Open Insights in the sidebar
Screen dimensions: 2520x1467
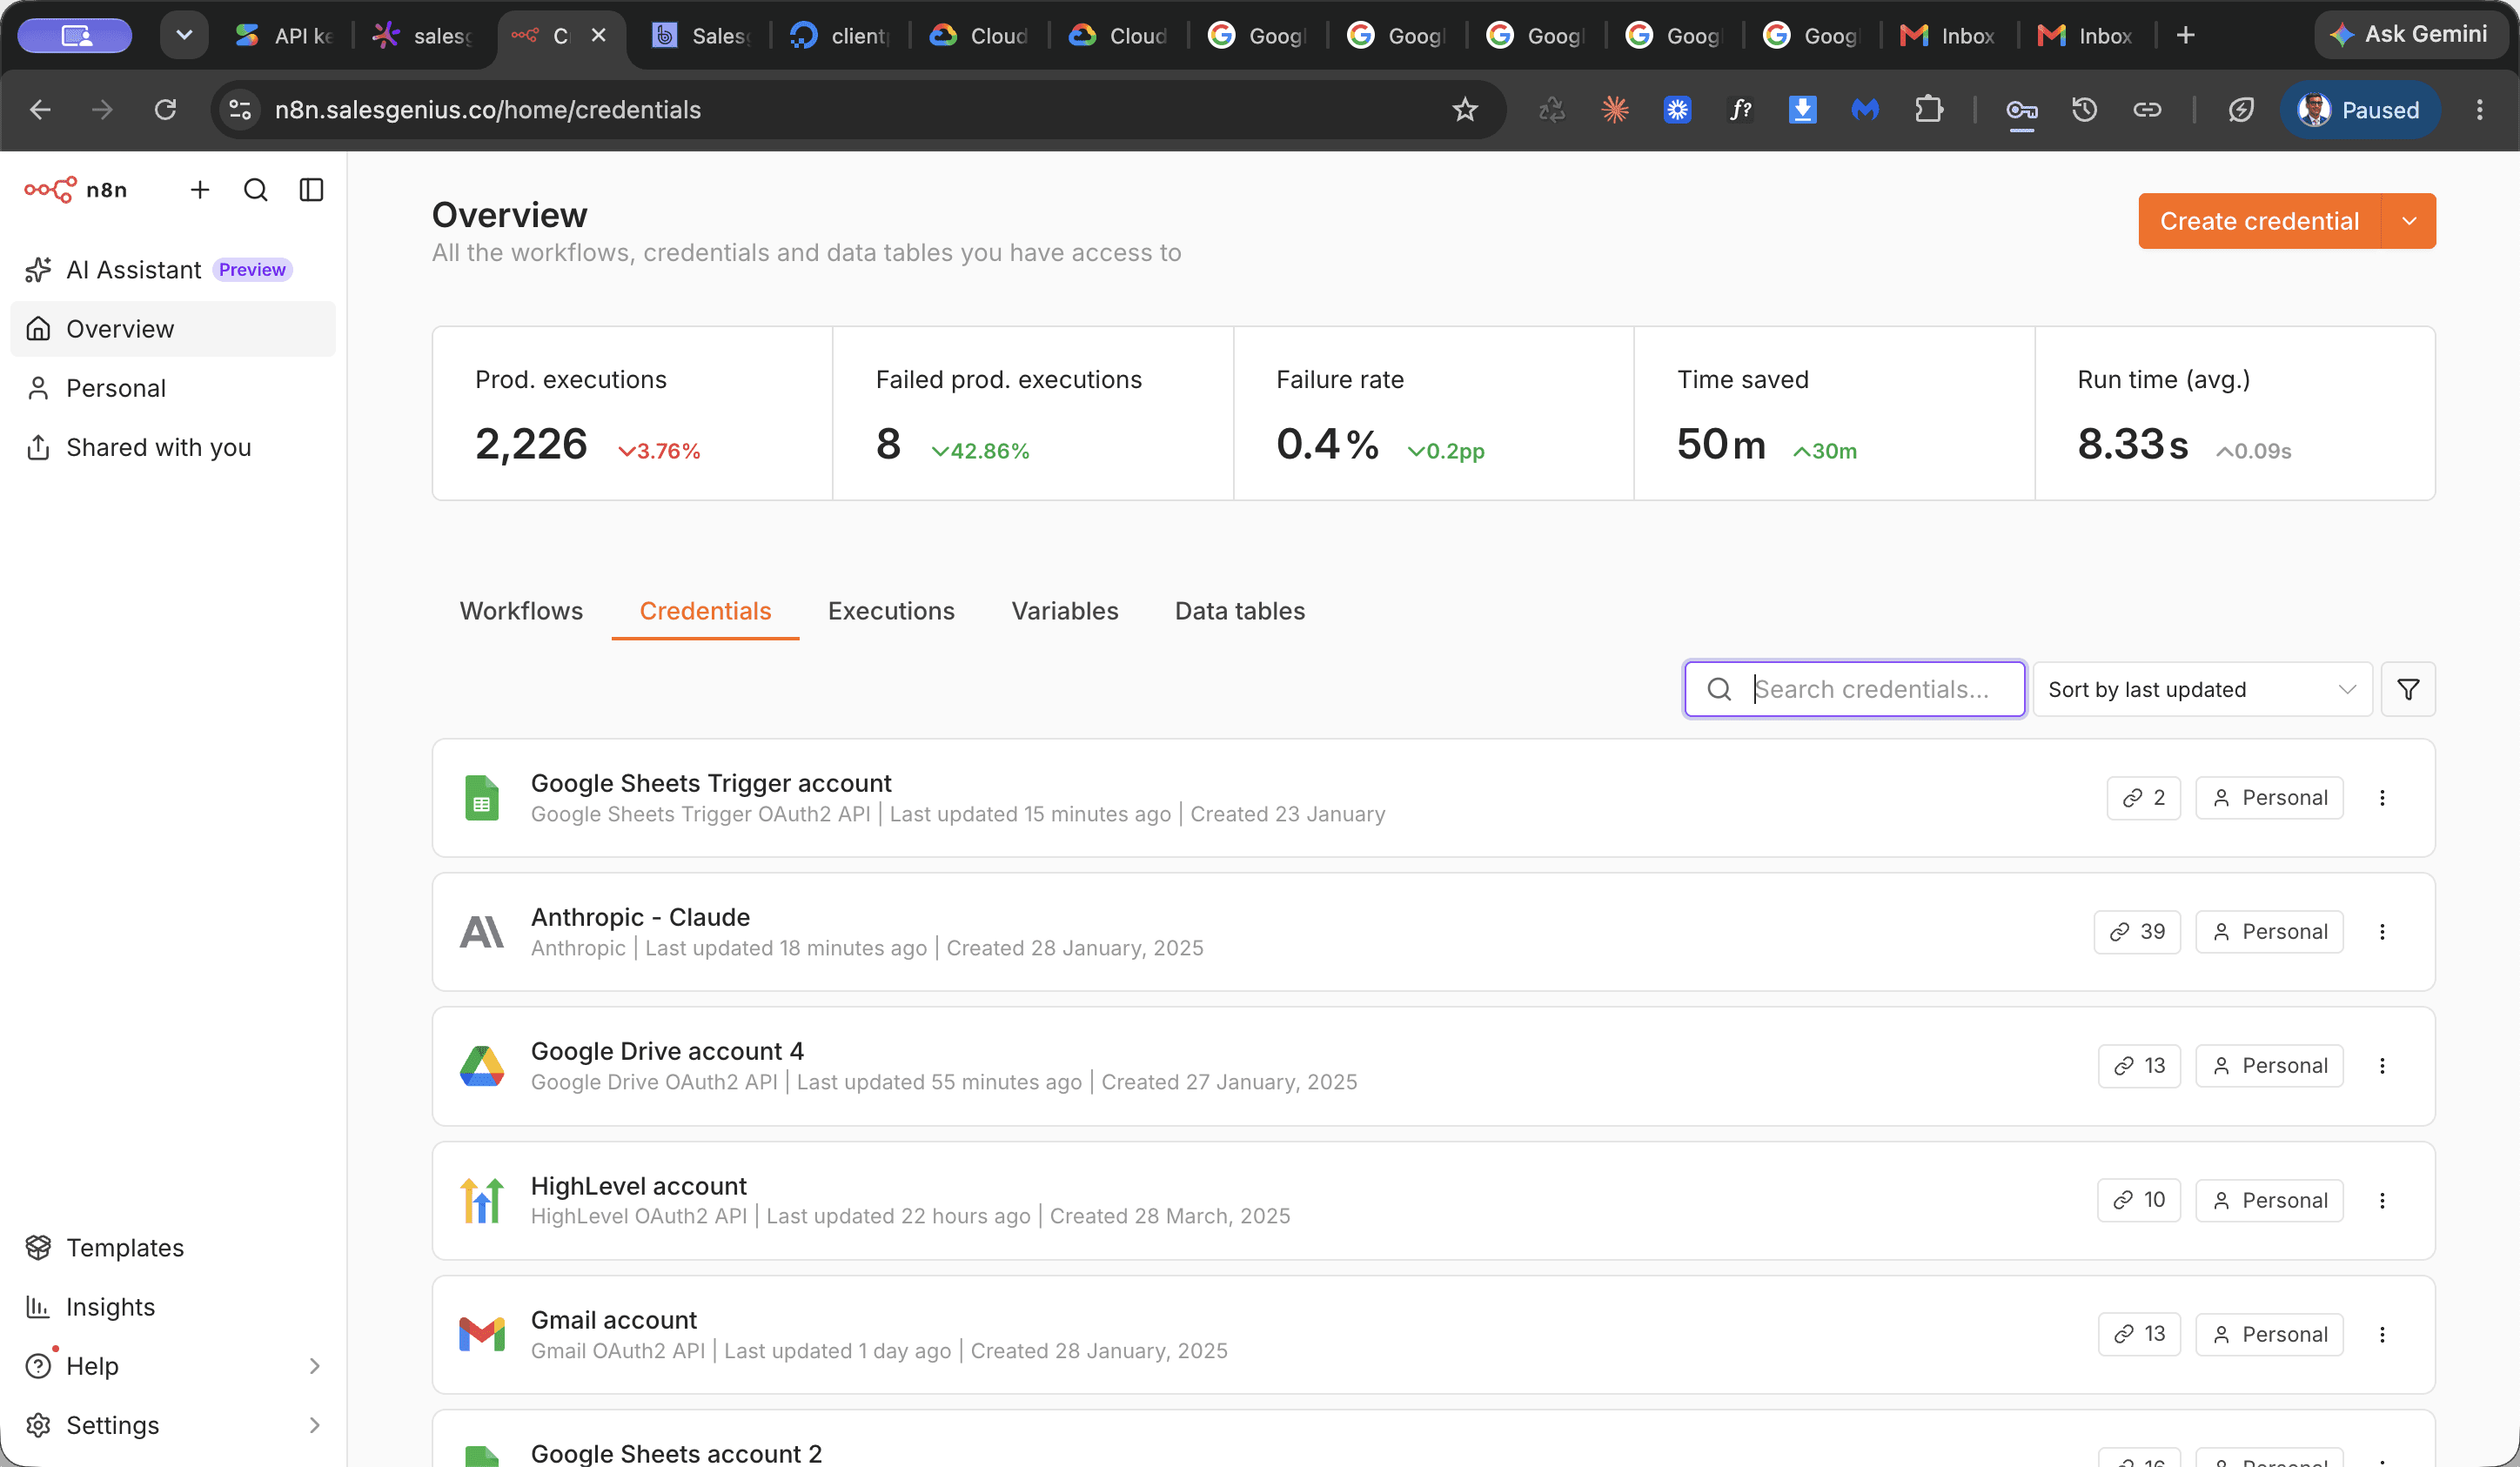(173, 1307)
